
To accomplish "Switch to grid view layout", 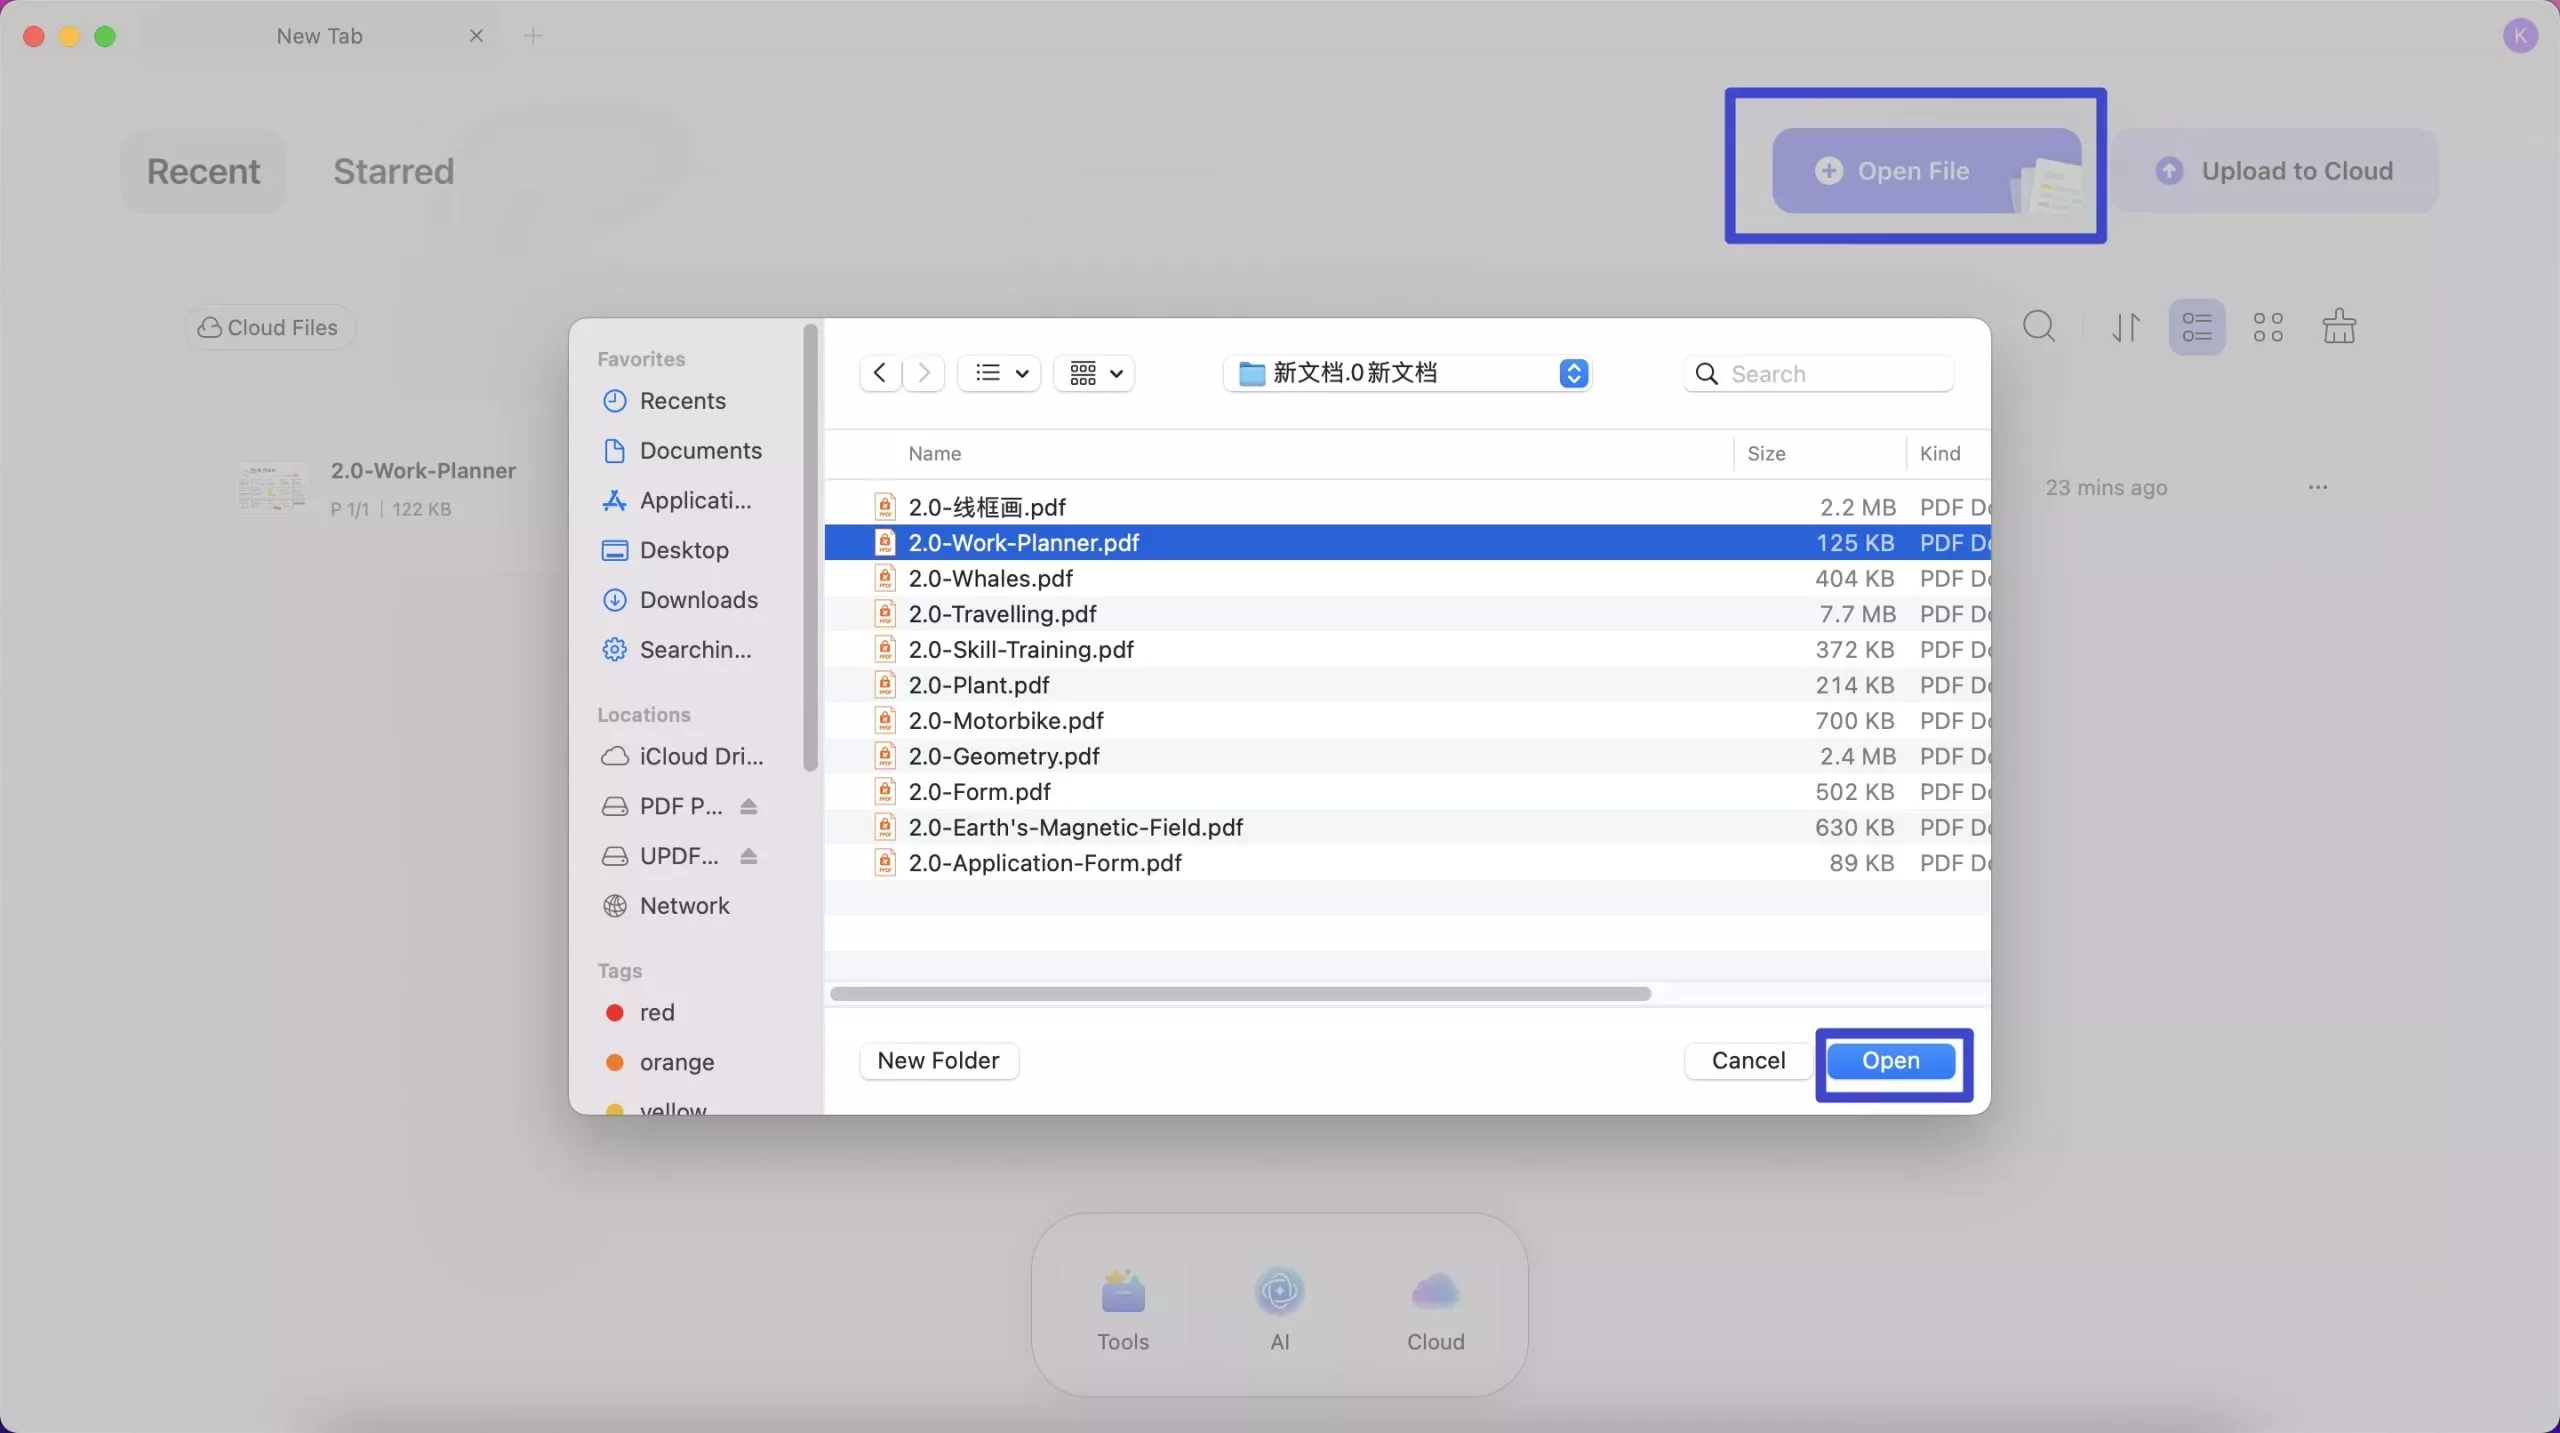I will [2267, 327].
